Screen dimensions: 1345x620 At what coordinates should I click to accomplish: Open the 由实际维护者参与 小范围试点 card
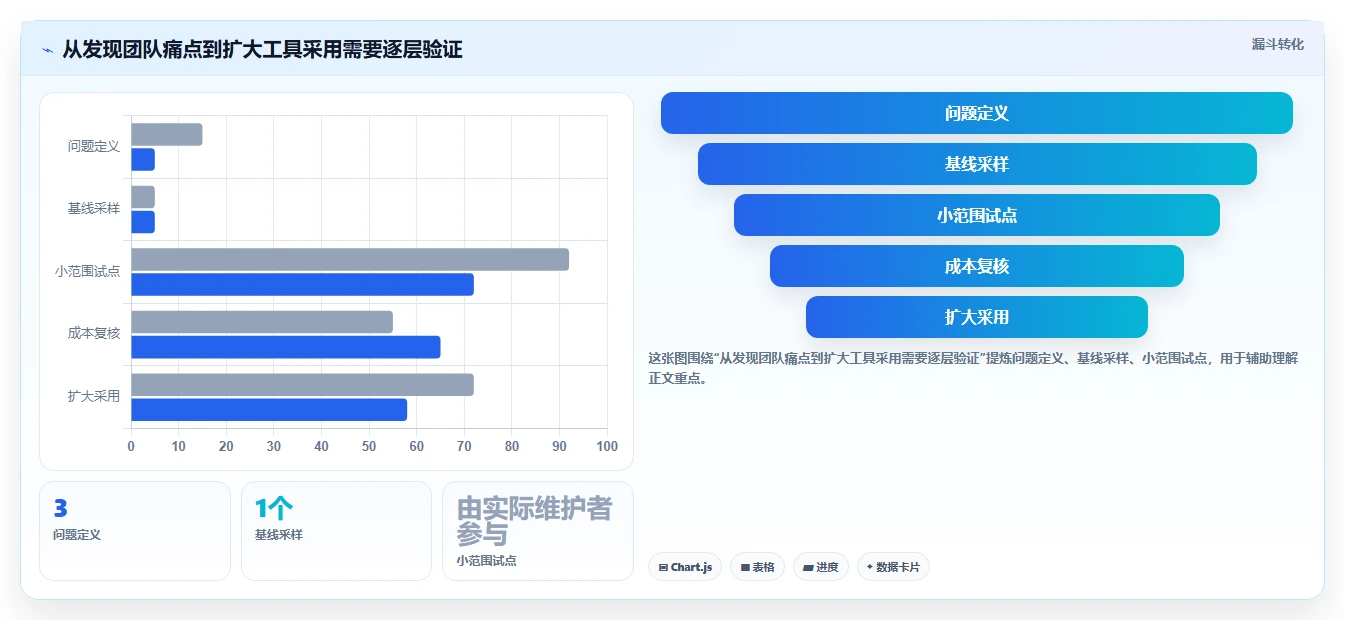(x=538, y=531)
